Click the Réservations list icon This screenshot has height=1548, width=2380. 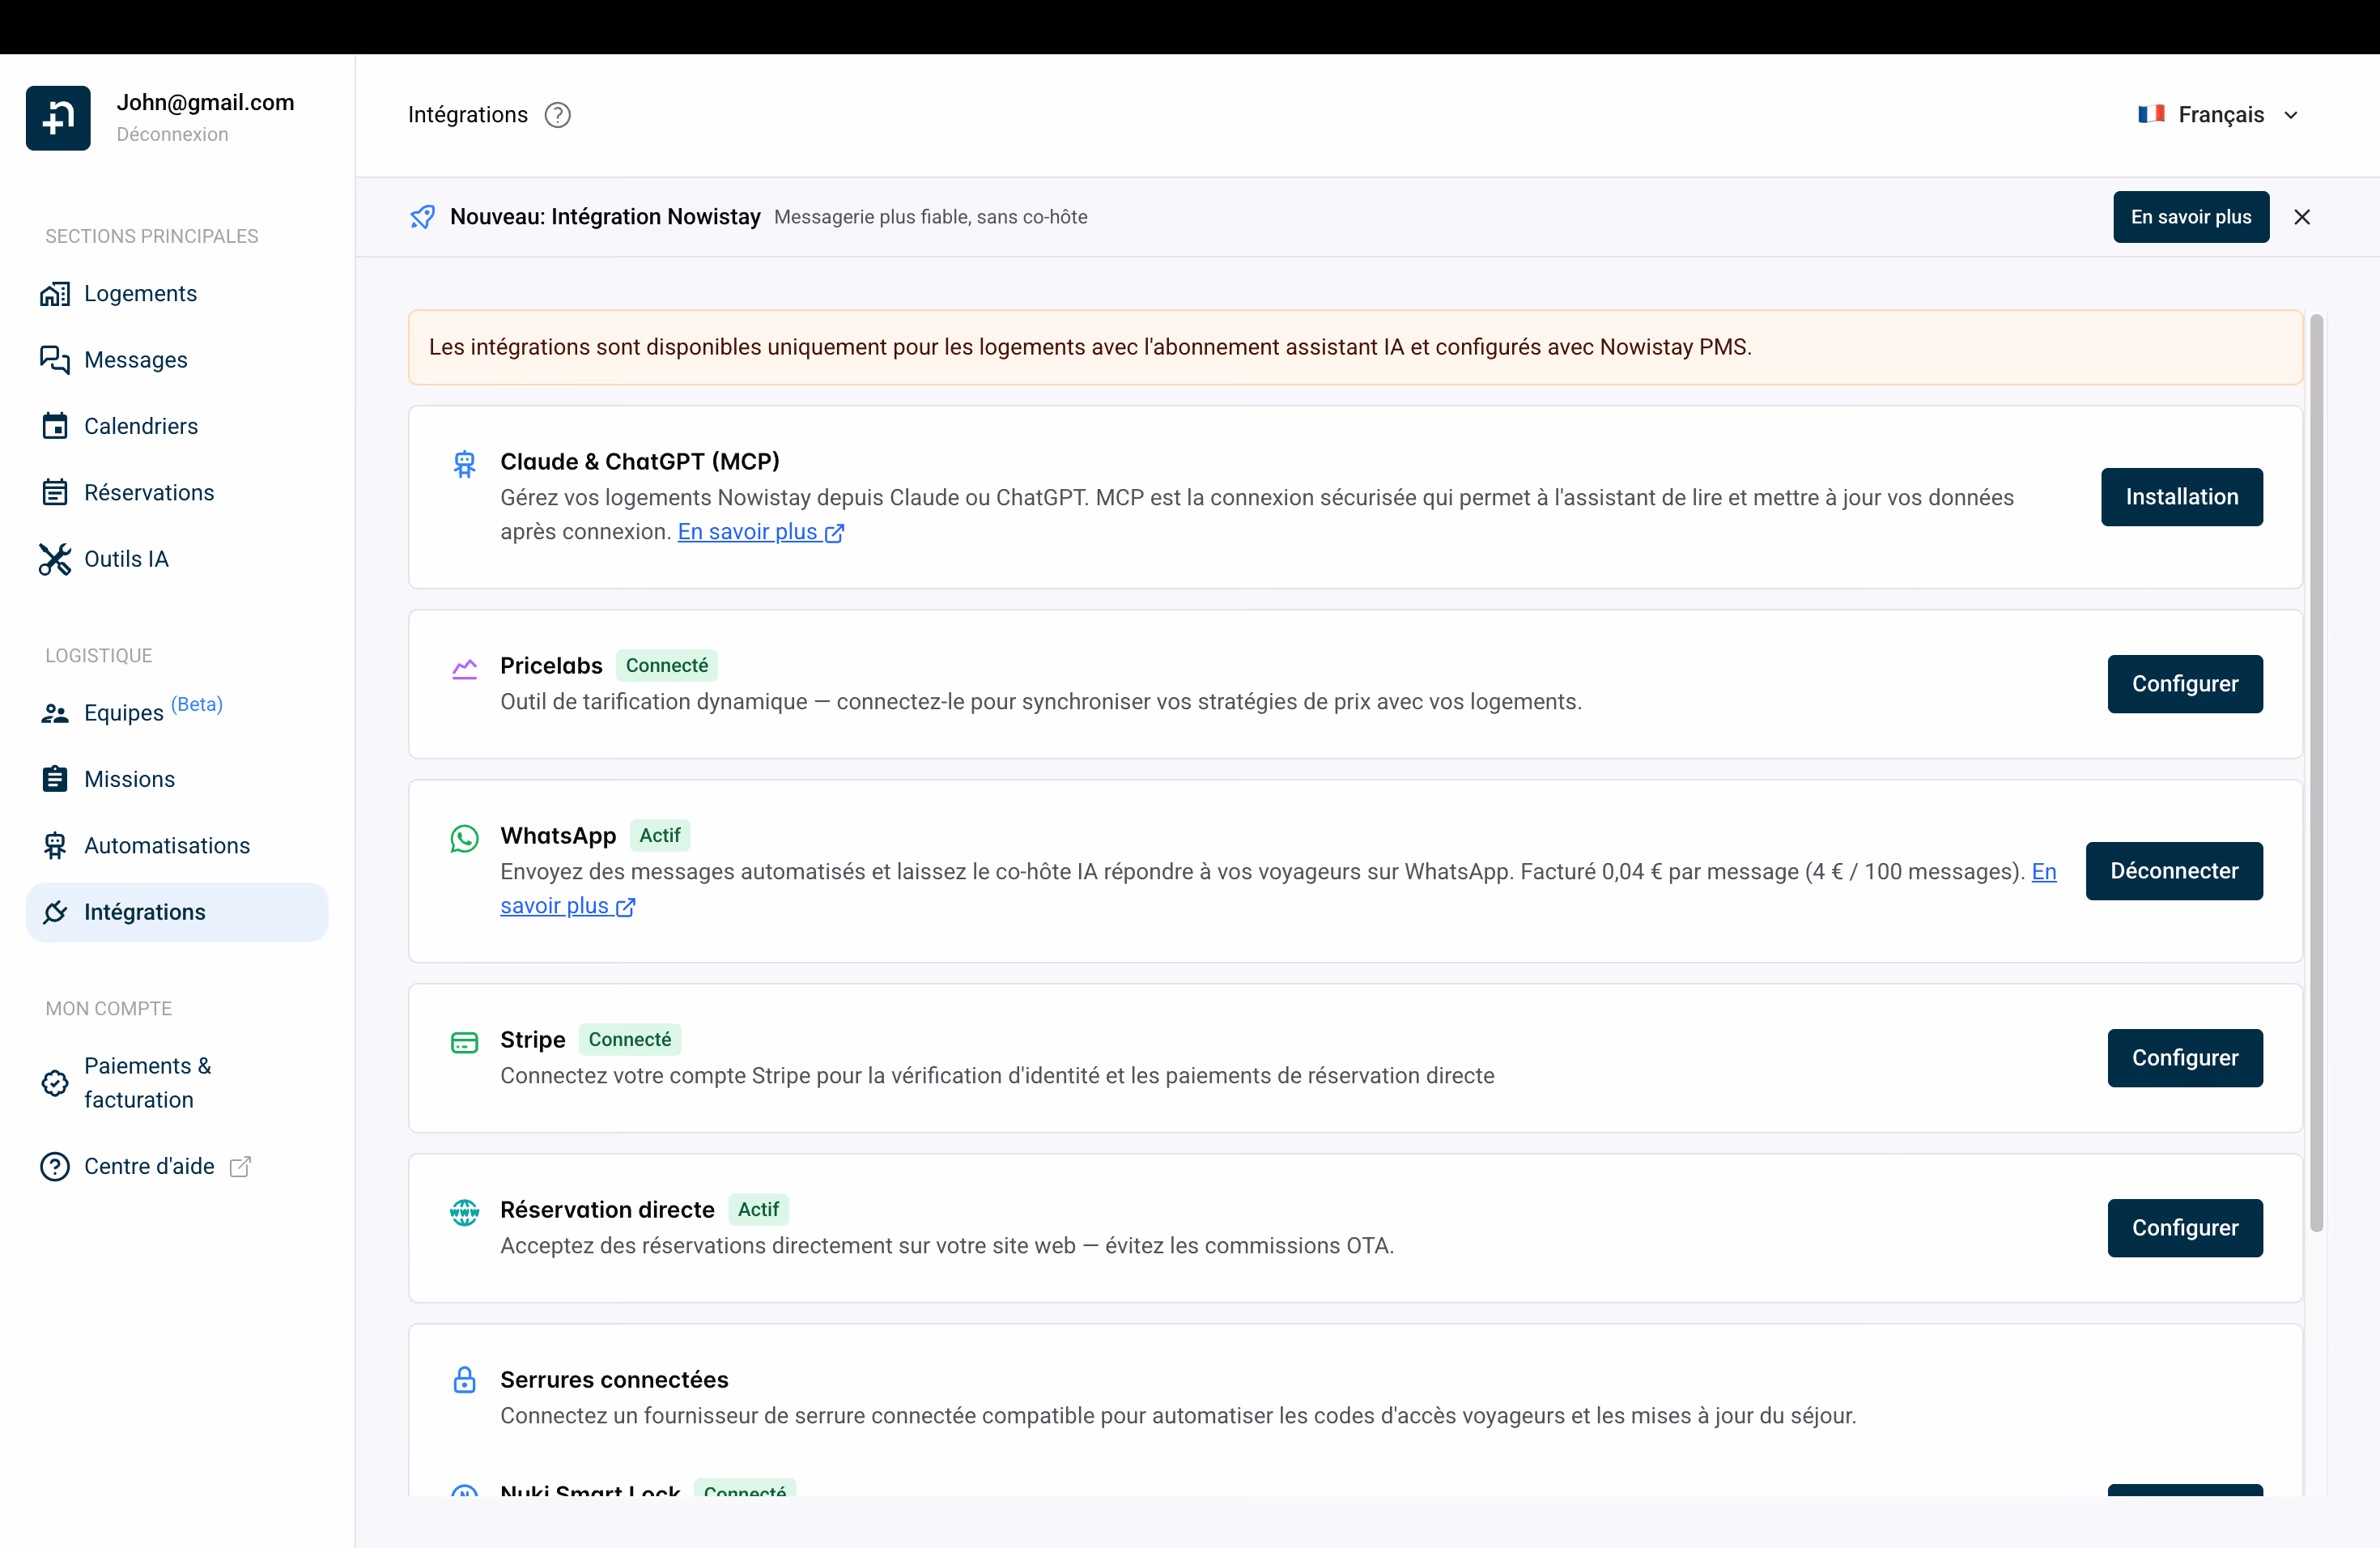click(x=55, y=493)
